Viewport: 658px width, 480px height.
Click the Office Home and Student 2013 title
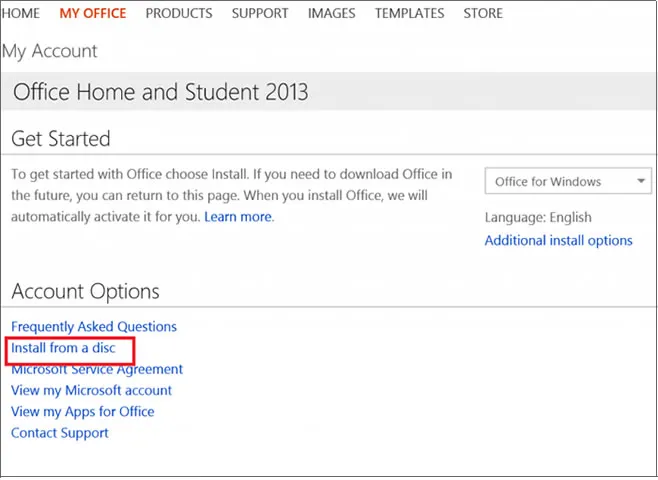point(161,91)
